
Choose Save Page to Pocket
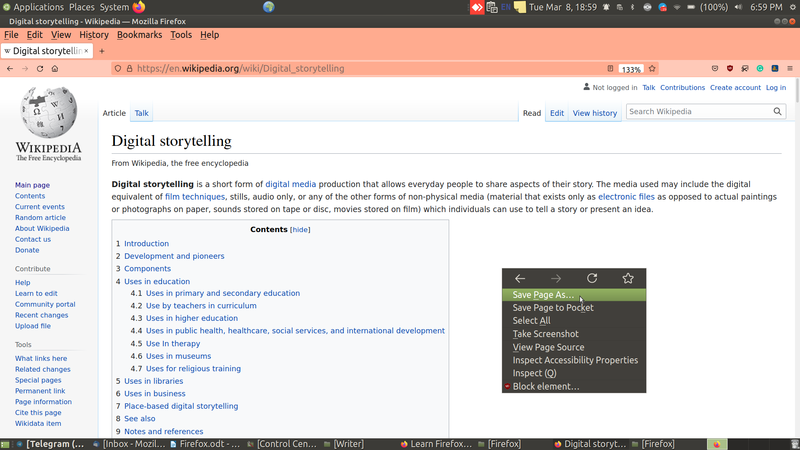[574, 308]
